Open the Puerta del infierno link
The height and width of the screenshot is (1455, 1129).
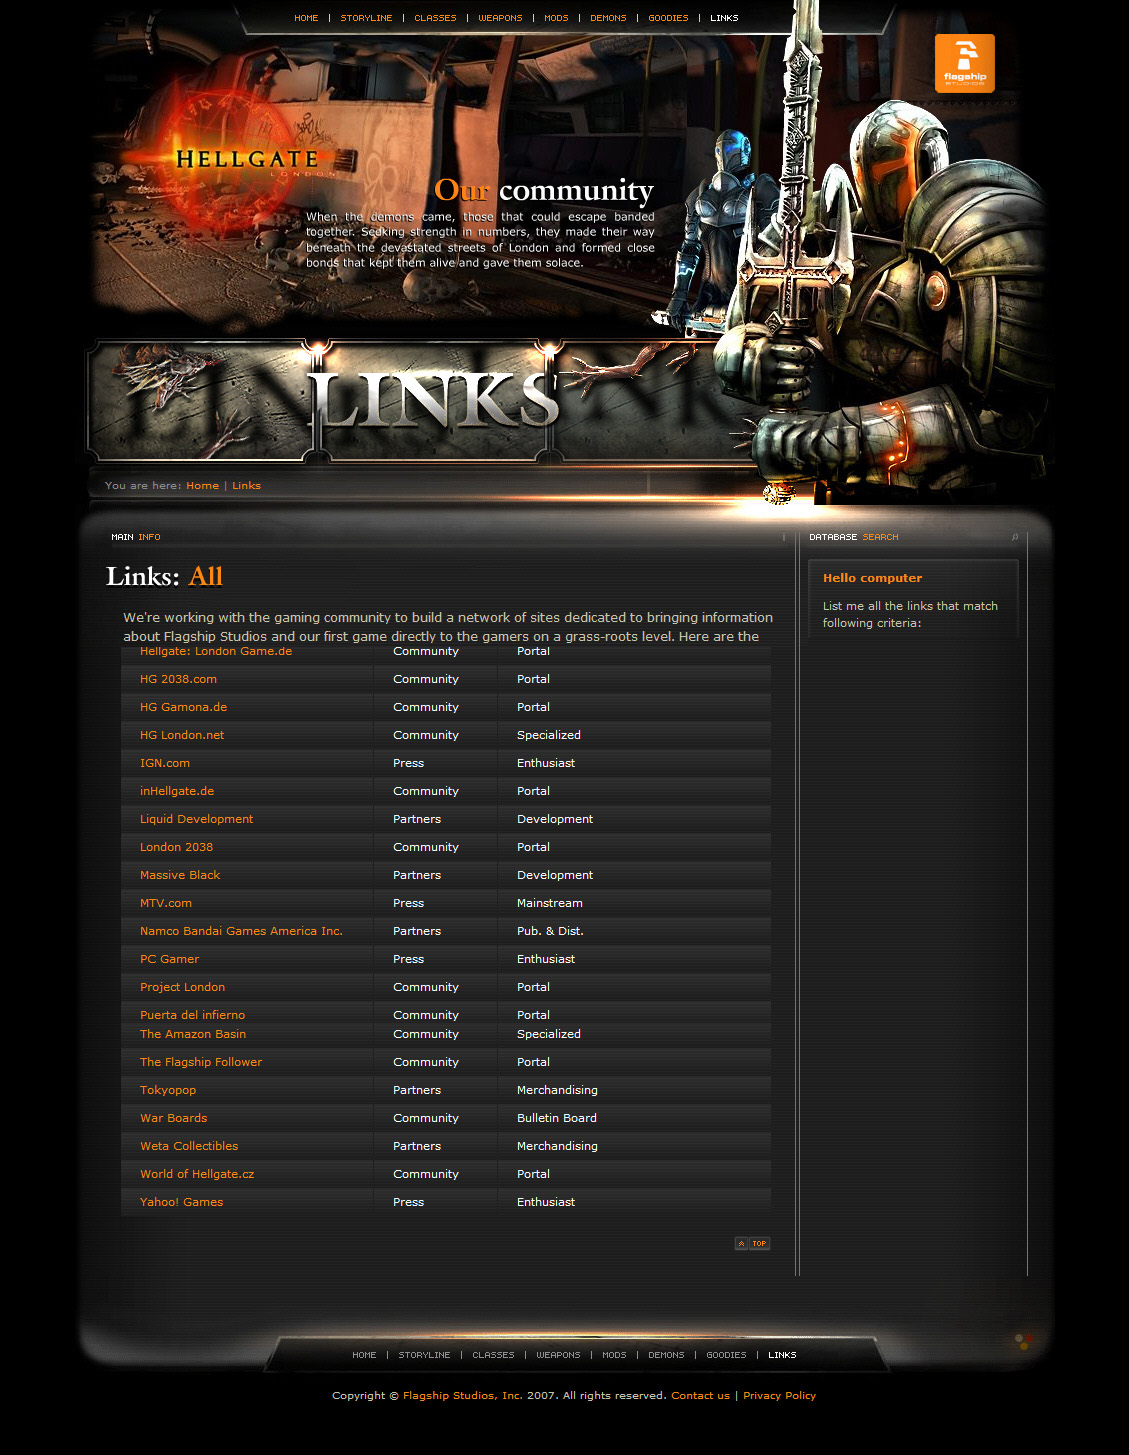192,1015
